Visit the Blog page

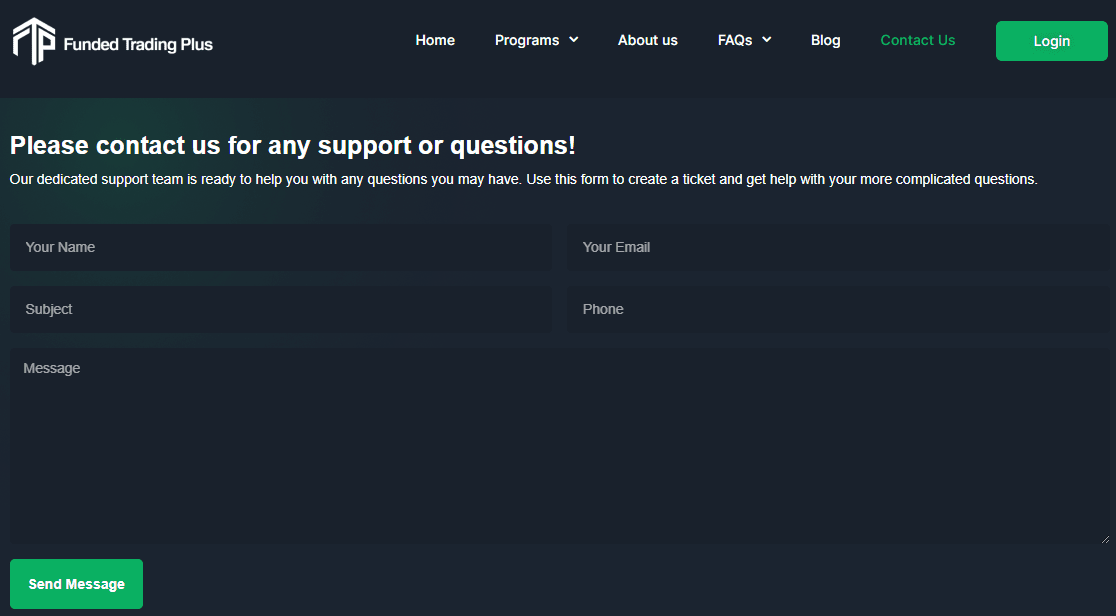[x=826, y=41]
